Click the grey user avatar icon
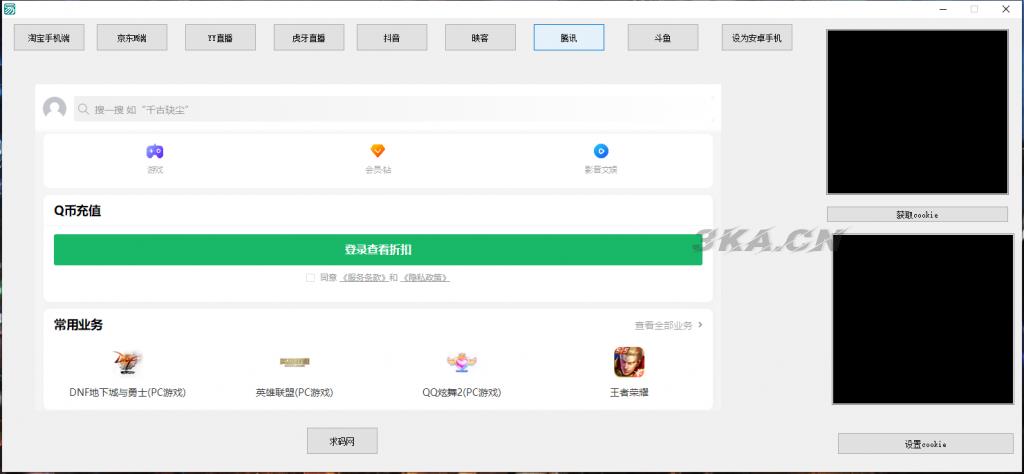The height and width of the screenshot is (474, 1024). [x=54, y=108]
